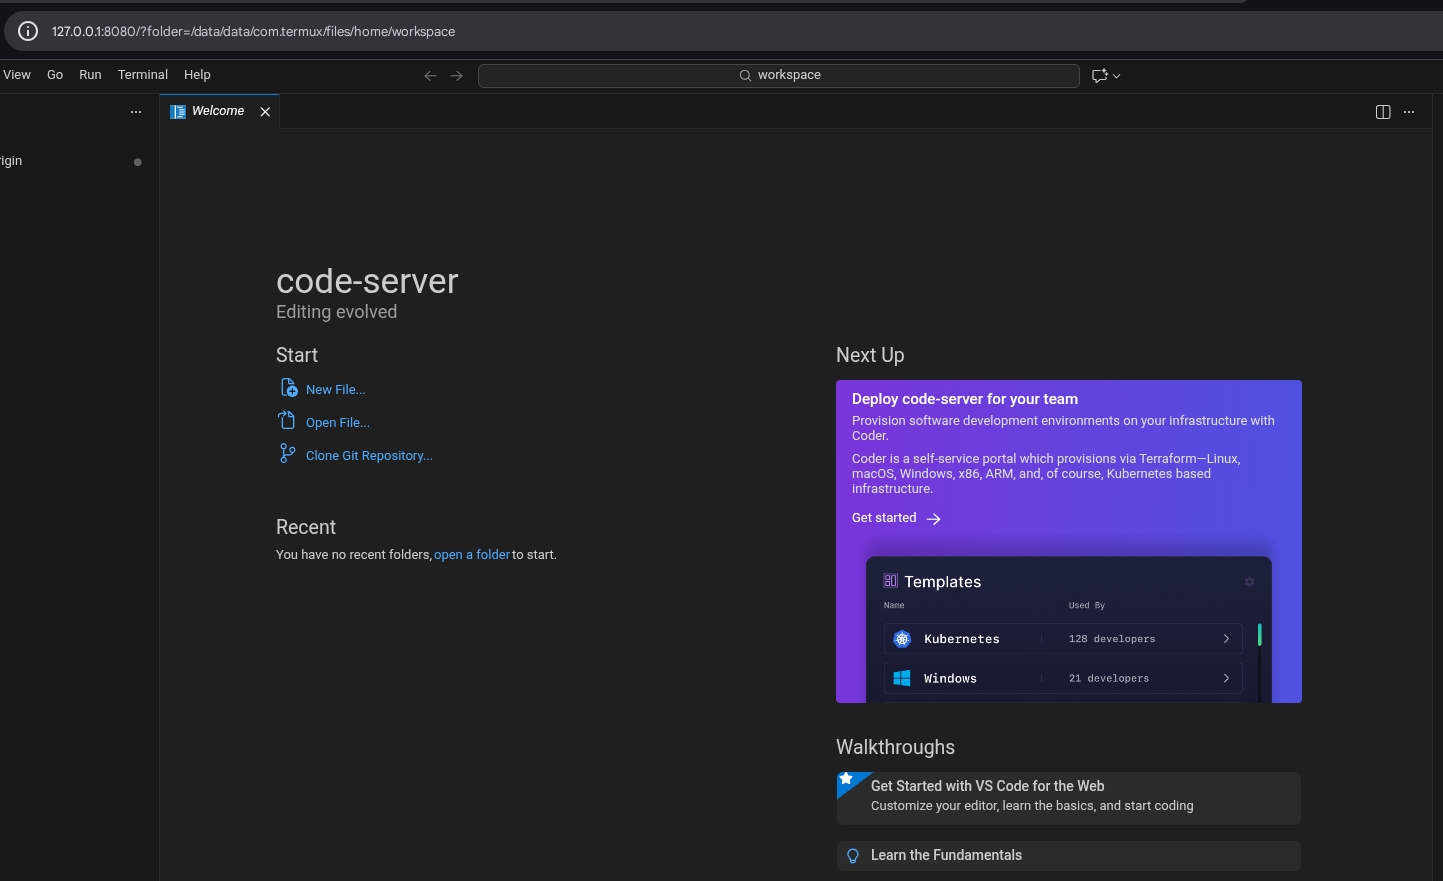Click the Clone Git Repository... link
The width and height of the screenshot is (1443, 881).
(x=369, y=456)
